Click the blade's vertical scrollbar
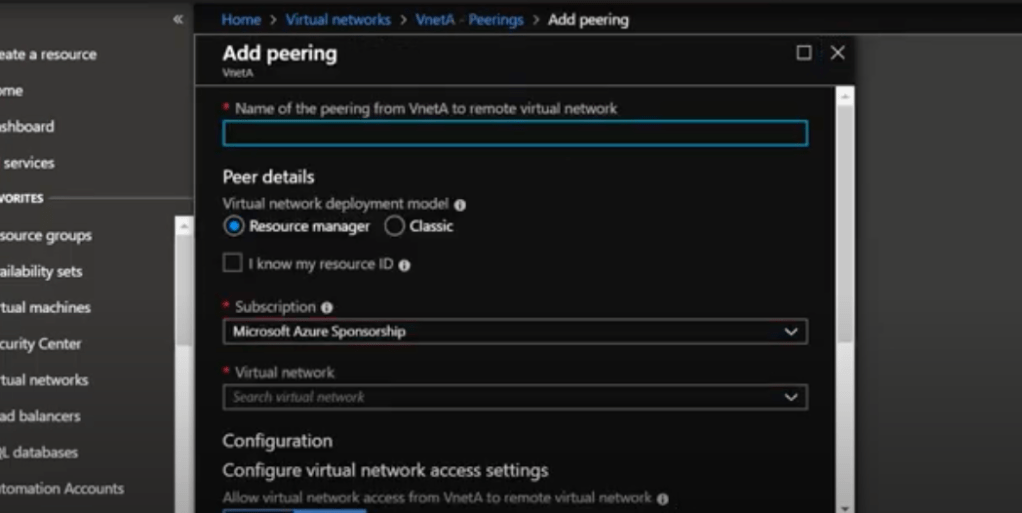This screenshot has height=513, width=1022. pos(845,220)
